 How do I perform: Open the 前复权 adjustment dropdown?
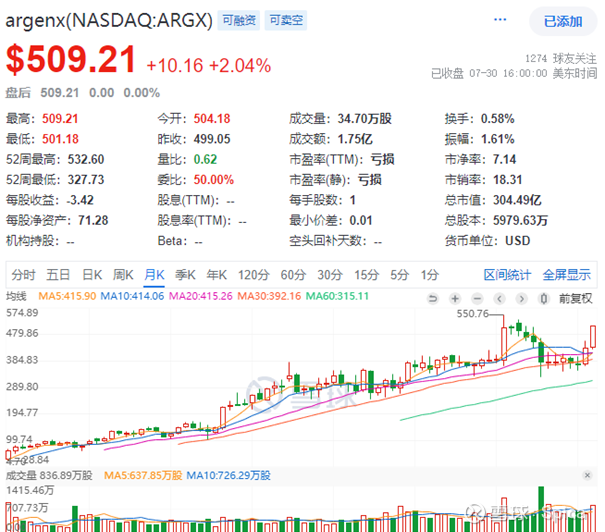[576, 299]
